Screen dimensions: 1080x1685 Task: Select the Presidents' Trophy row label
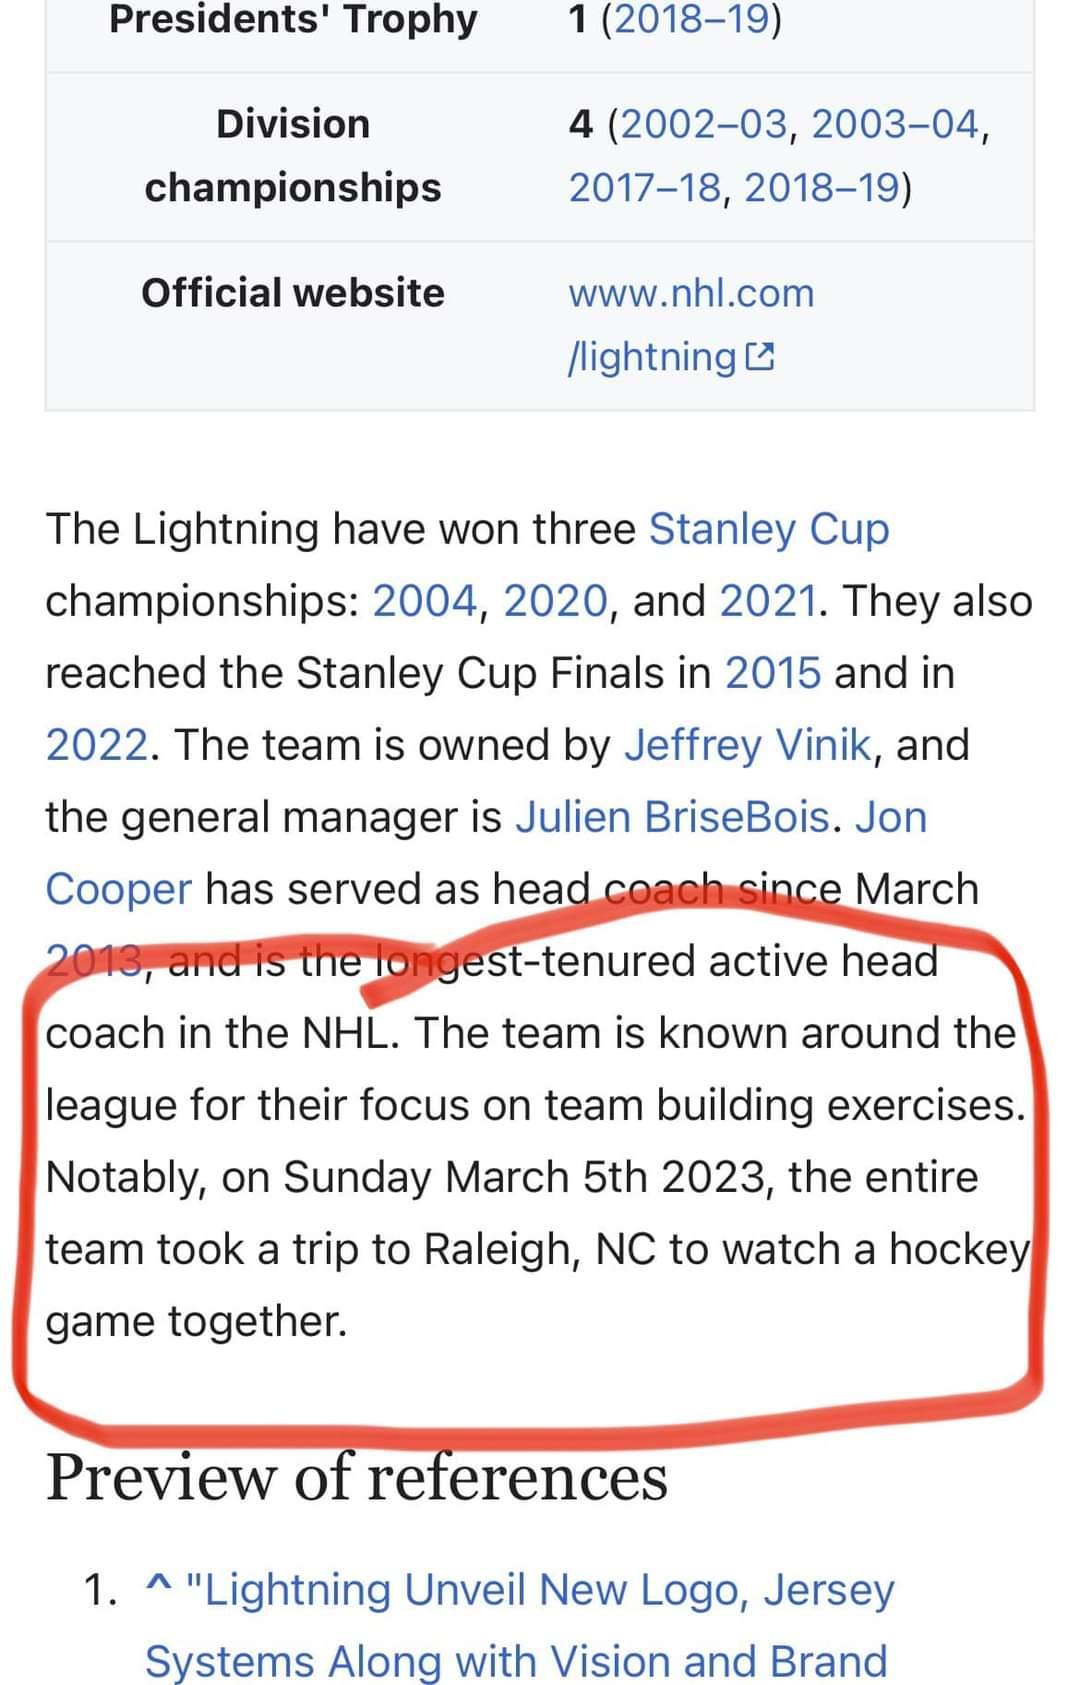[293, 18]
